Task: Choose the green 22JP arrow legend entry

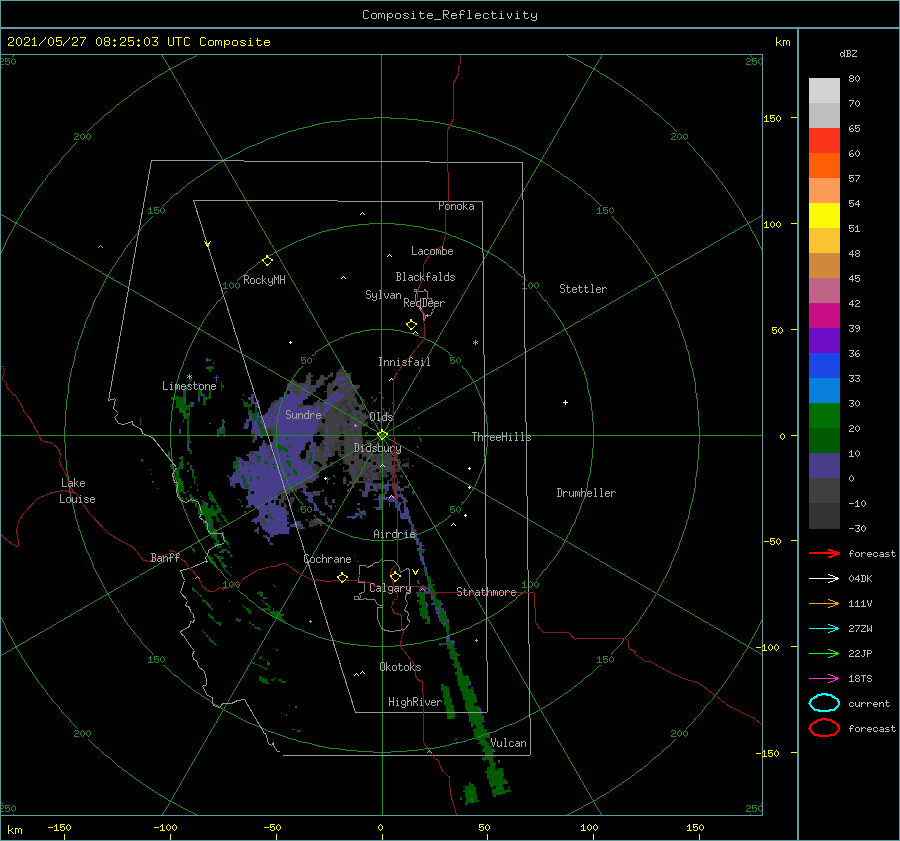Action: (x=824, y=653)
